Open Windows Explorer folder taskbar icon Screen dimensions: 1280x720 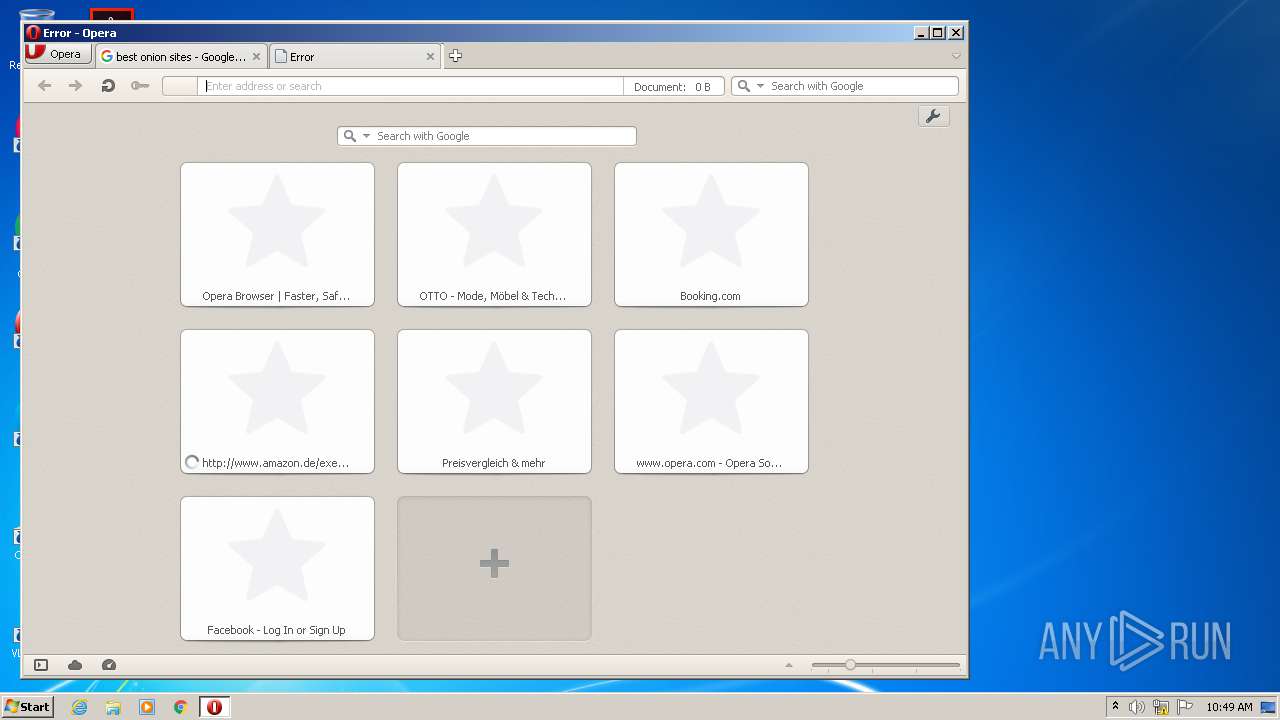113,707
